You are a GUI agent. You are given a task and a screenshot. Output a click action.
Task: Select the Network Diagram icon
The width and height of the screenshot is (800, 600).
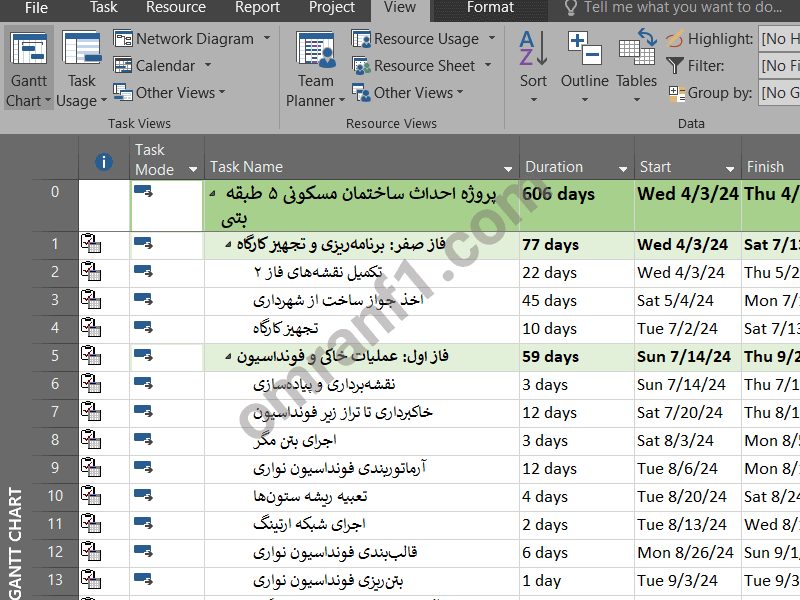pos(123,39)
